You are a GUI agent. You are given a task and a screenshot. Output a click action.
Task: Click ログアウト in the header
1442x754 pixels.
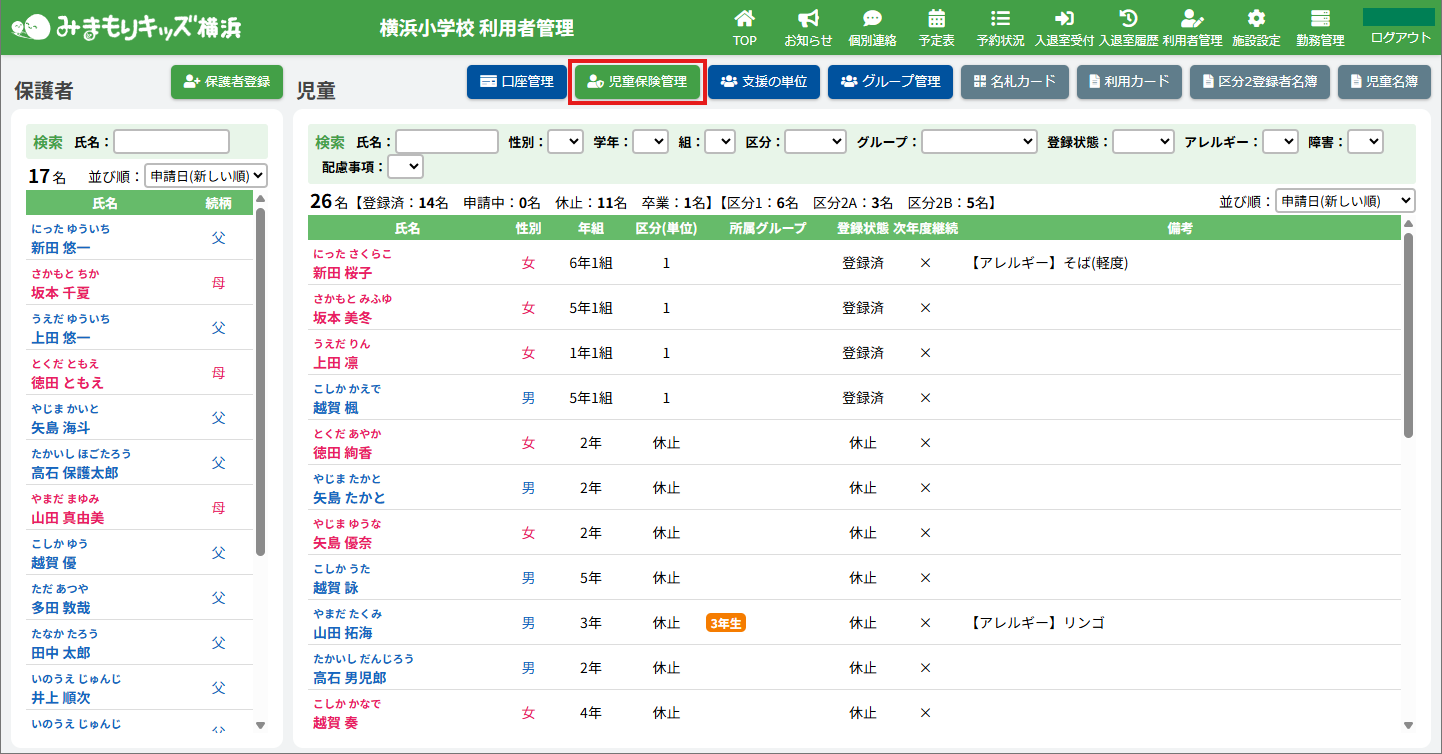pyautogui.click(x=1400, y=37)
